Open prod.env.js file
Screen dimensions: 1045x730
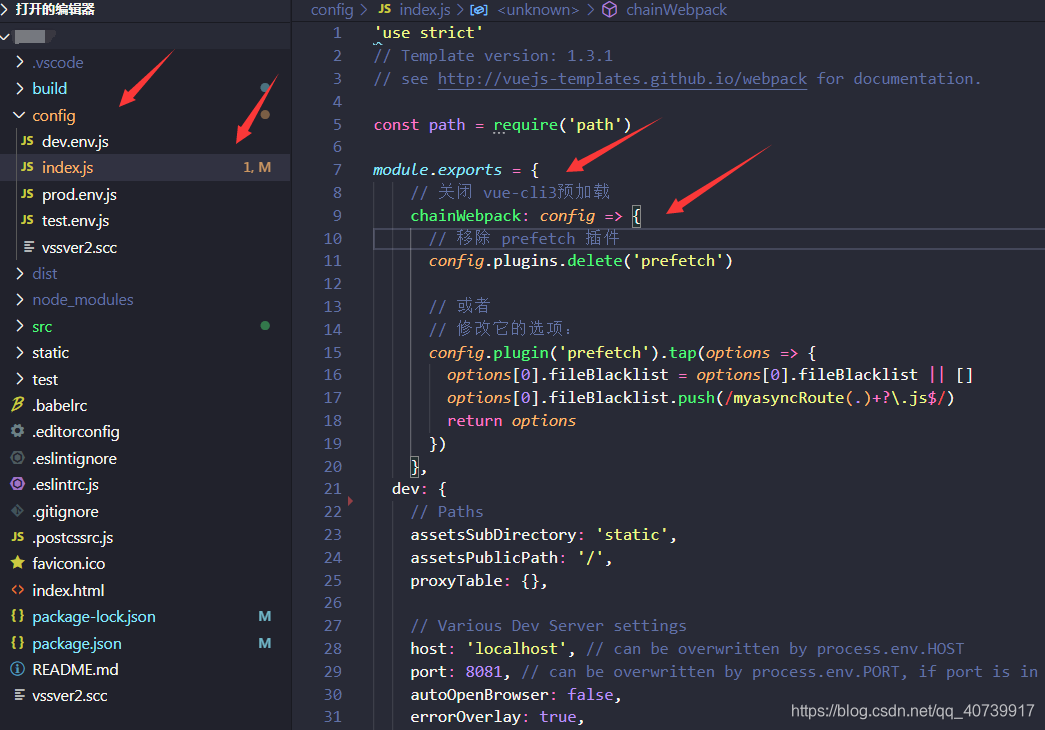click(79, 195)
